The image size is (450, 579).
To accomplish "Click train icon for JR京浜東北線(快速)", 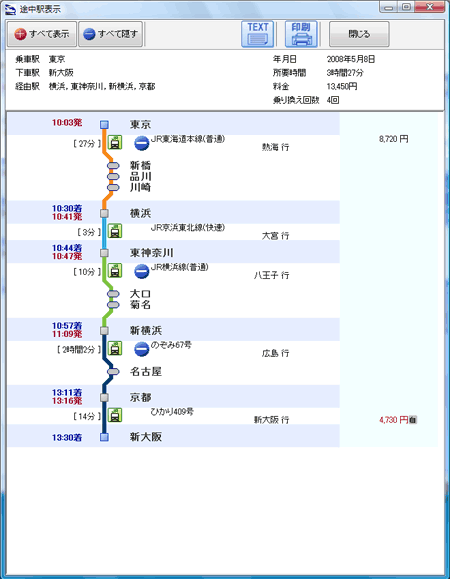I will pyautogui.click(x=115, y=231).
